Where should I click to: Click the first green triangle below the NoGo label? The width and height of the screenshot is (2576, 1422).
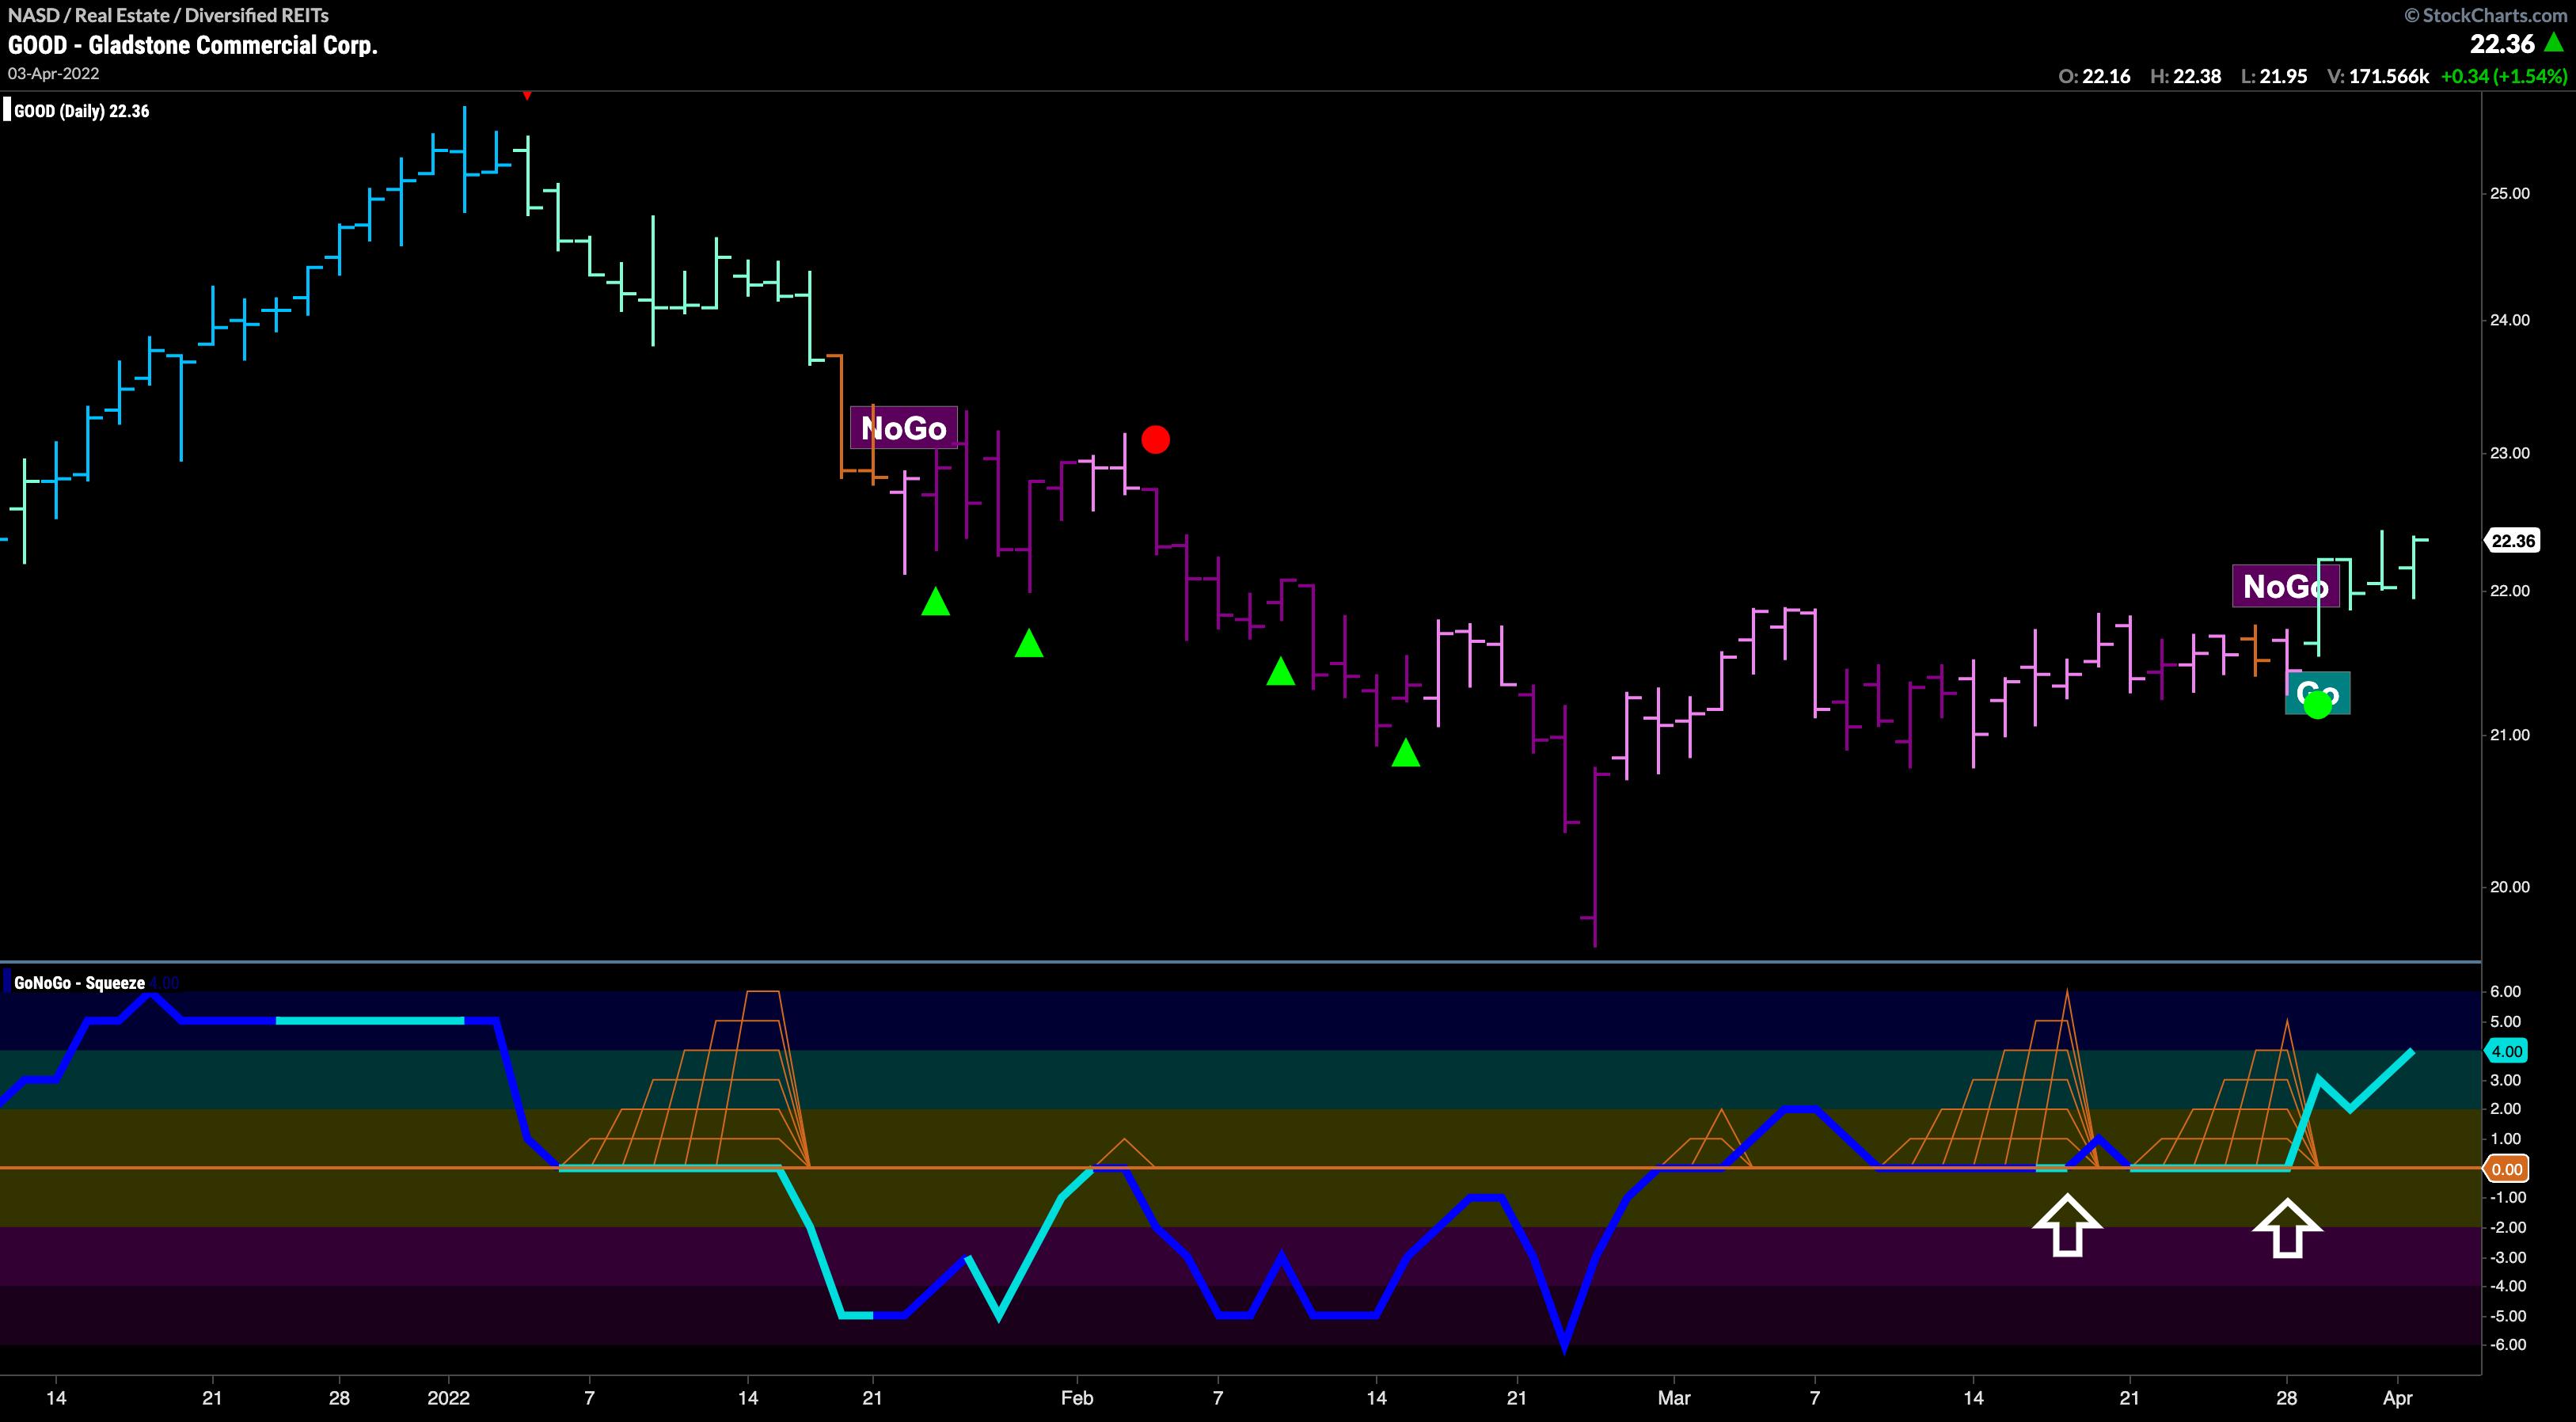point(935,602)
